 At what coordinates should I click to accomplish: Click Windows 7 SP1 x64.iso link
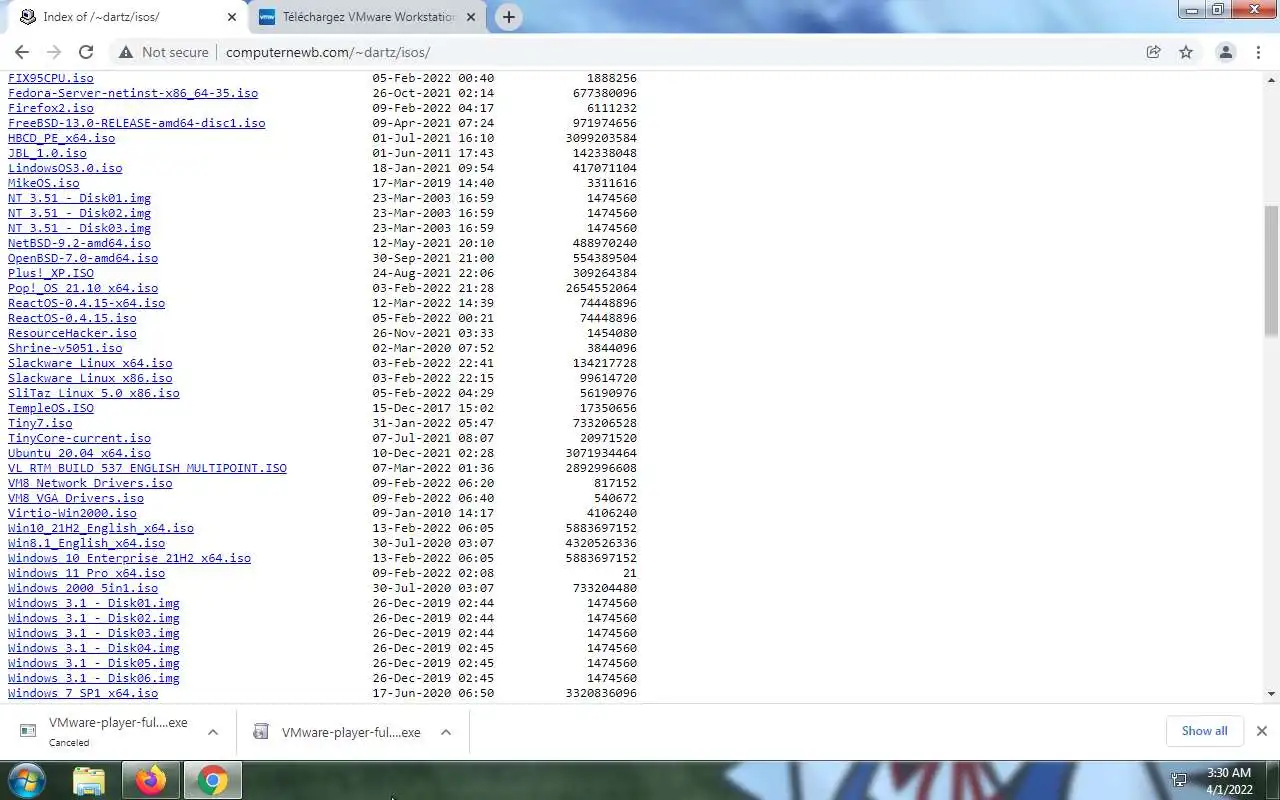pyautogui.click(x=83, y=693)
